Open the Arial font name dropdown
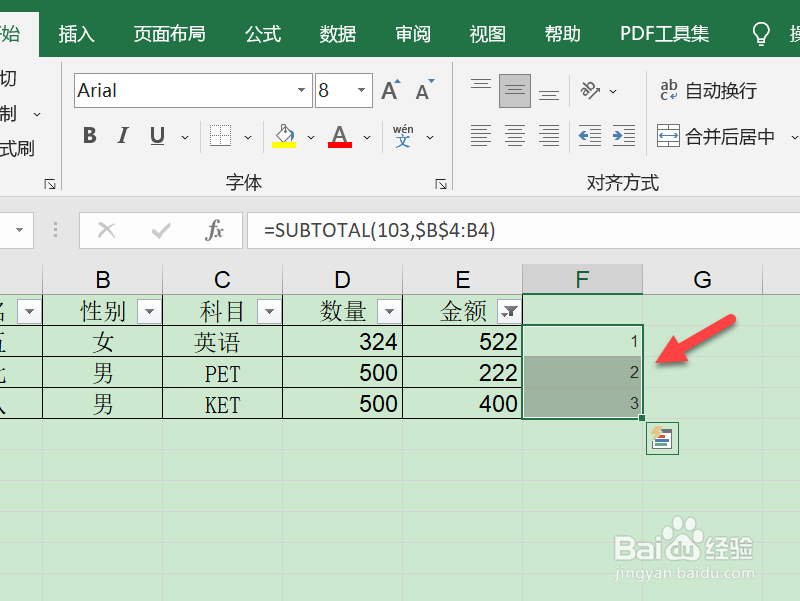 (x=303, y=90)
